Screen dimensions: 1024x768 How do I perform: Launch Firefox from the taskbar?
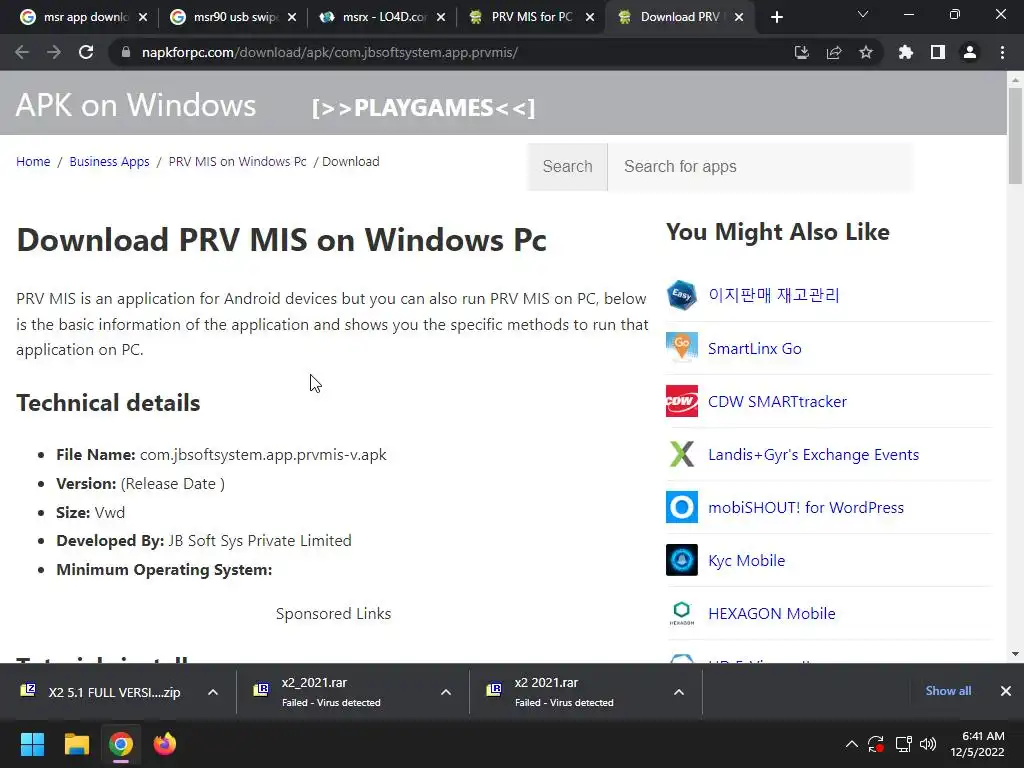click(165, 744)
